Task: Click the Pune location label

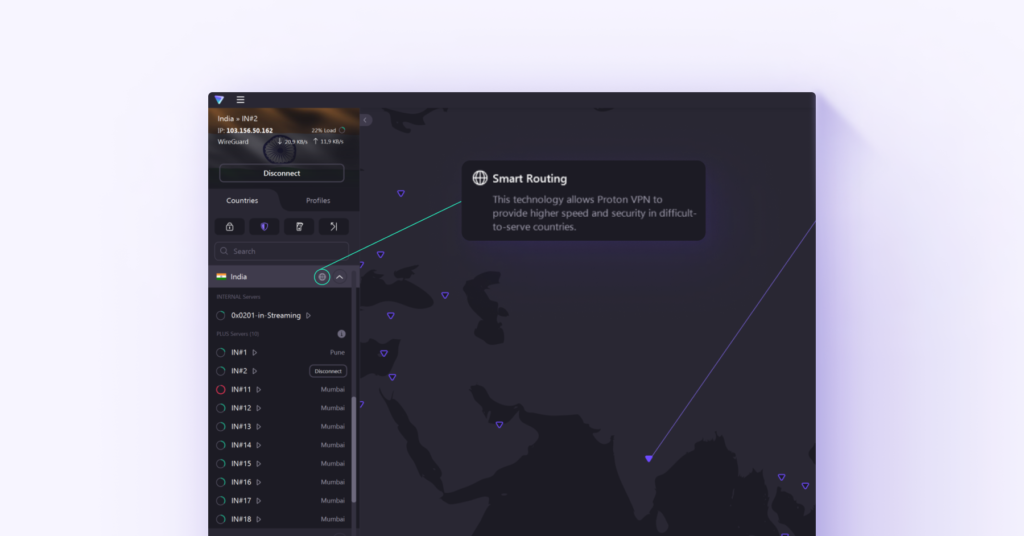Action: [x=337, y=353]
